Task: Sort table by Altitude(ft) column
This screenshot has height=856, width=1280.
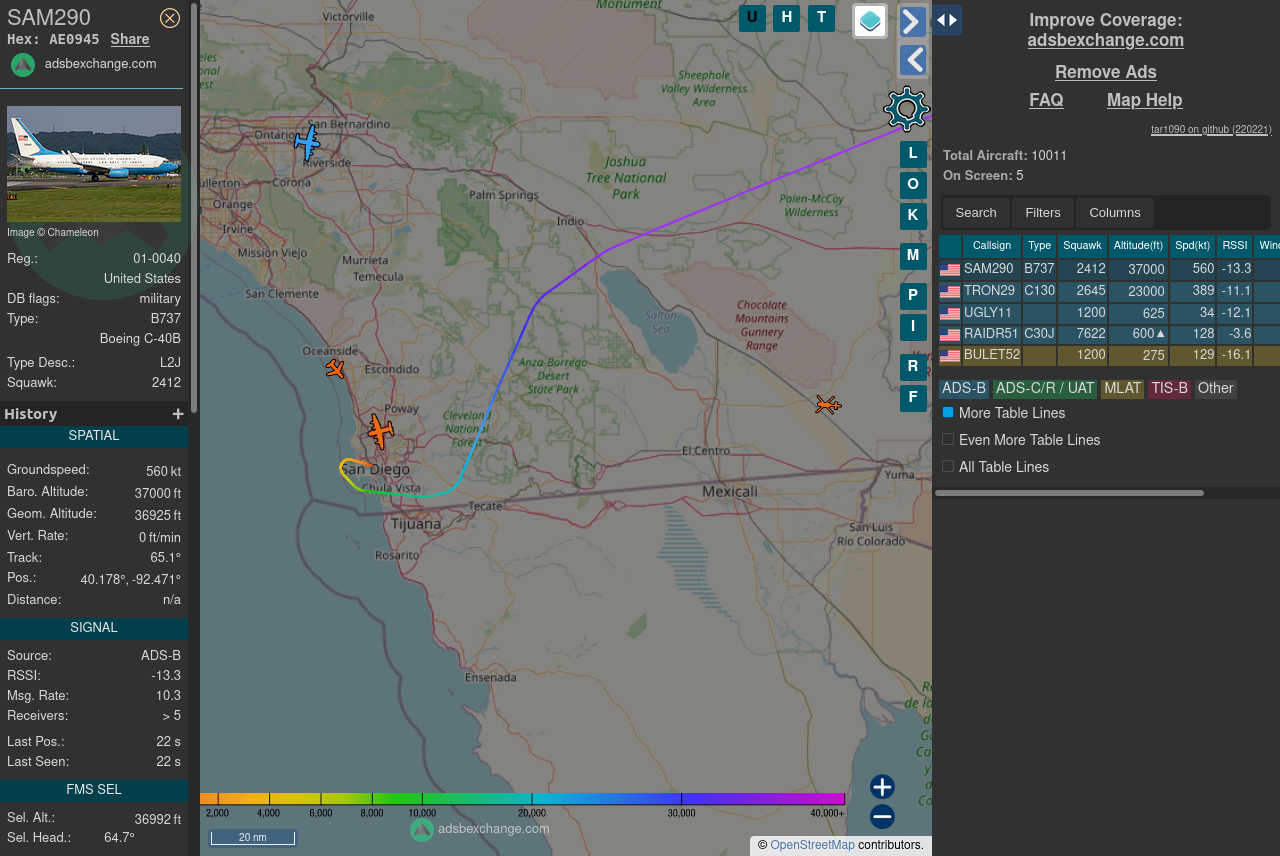Action: click(x=1138, y=246)
